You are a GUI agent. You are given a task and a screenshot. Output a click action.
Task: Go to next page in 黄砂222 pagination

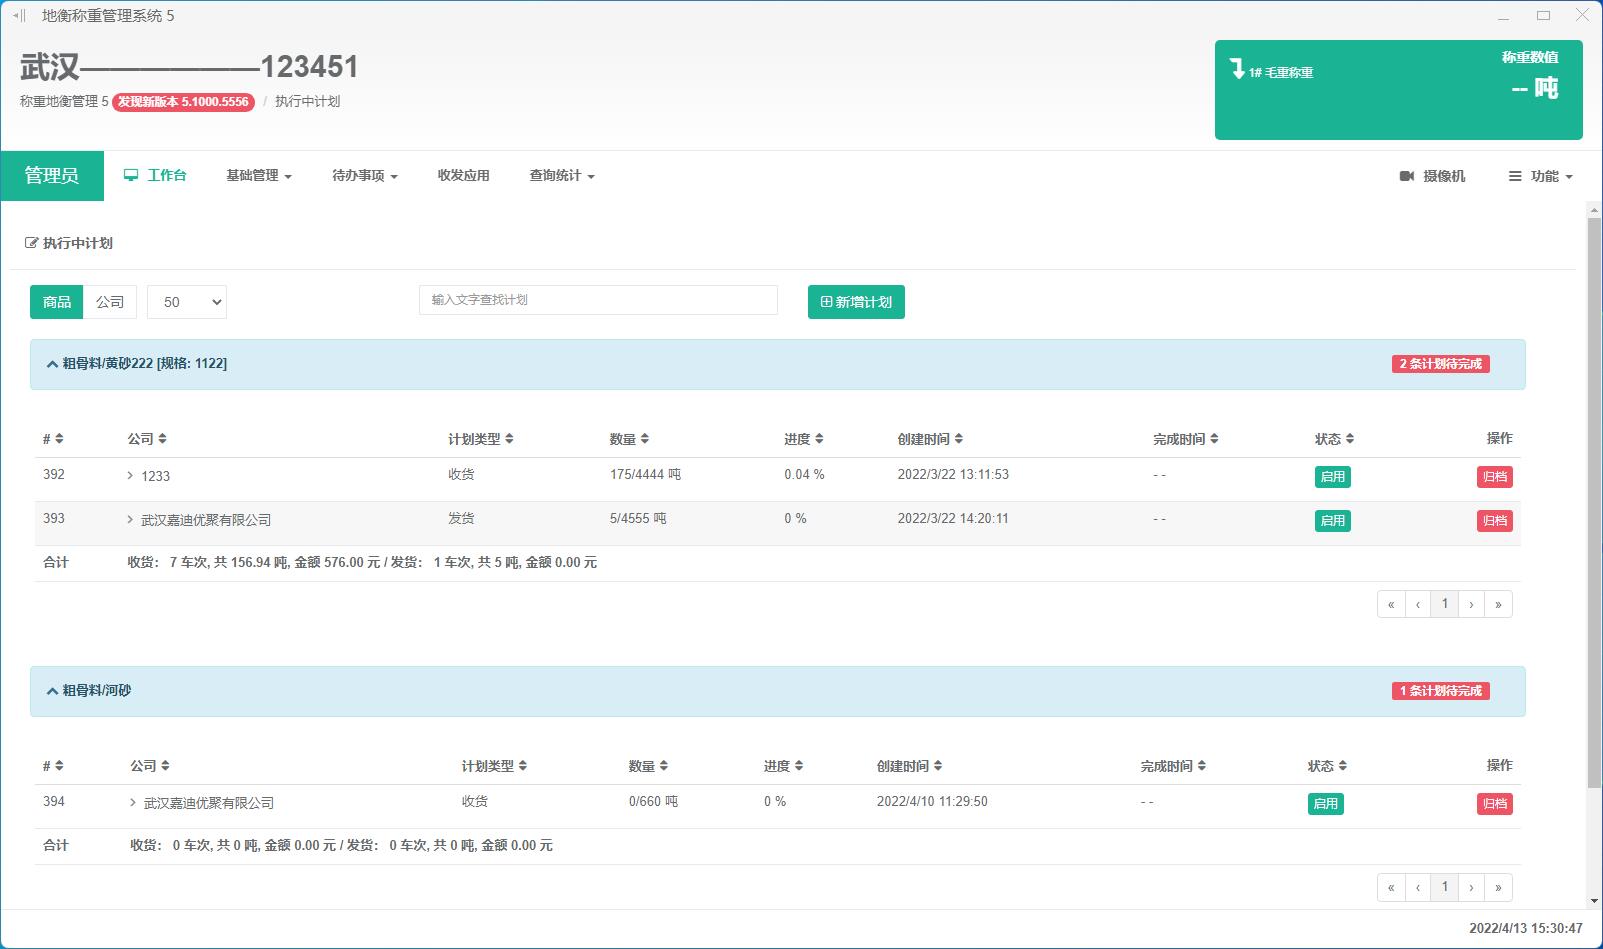[1471, 604]
